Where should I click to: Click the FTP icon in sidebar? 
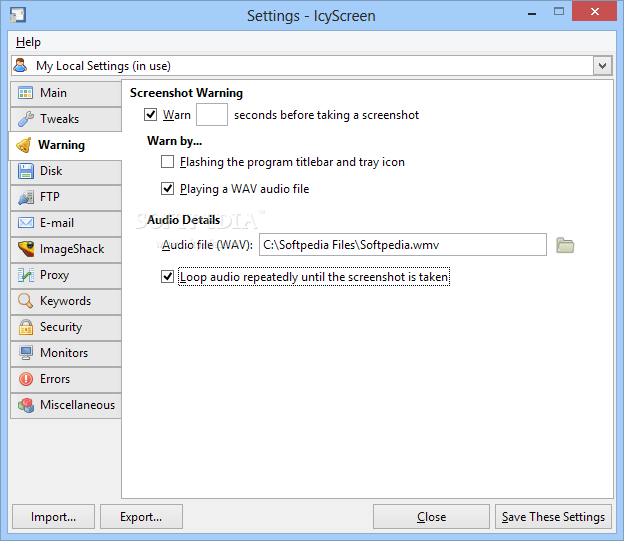tap(26, 197)
